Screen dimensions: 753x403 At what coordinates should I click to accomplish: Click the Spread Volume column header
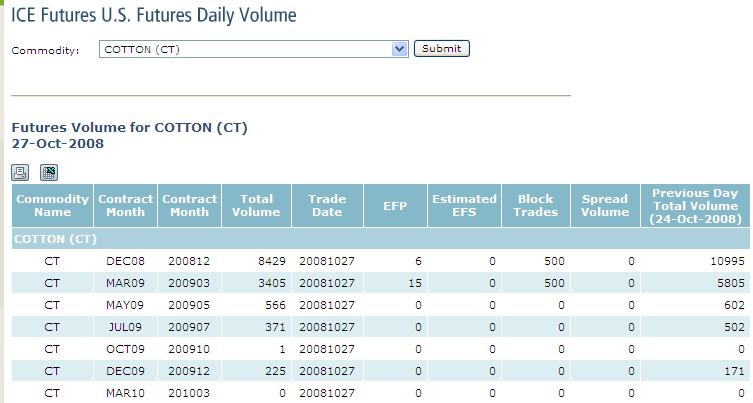605,206
